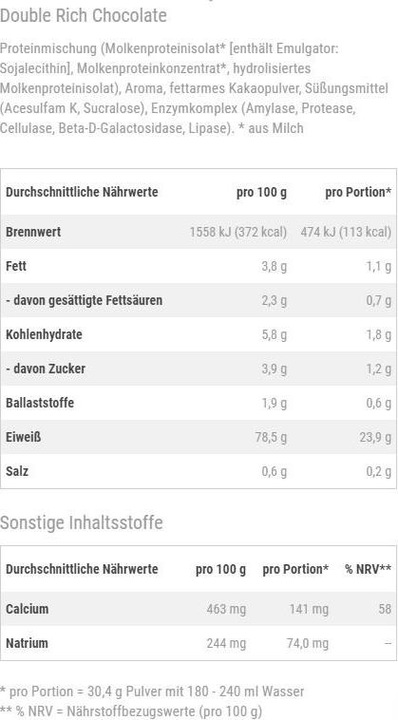
Task: Click the pro Portion footnote about 30,4 g Pulver
Action: [x=152, y=692]
